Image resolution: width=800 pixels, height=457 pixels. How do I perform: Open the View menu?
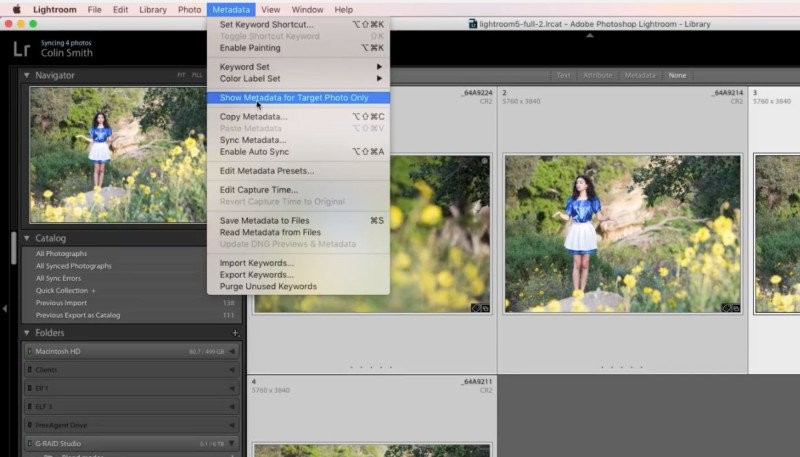270,10
